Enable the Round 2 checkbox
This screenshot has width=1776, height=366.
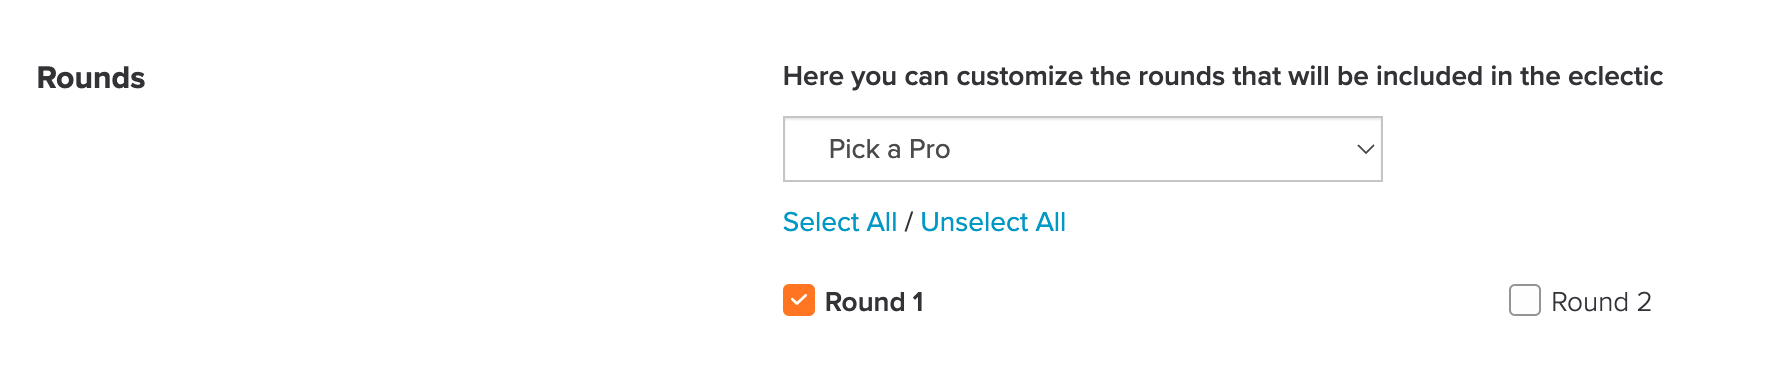click(x=1525, y=300)
